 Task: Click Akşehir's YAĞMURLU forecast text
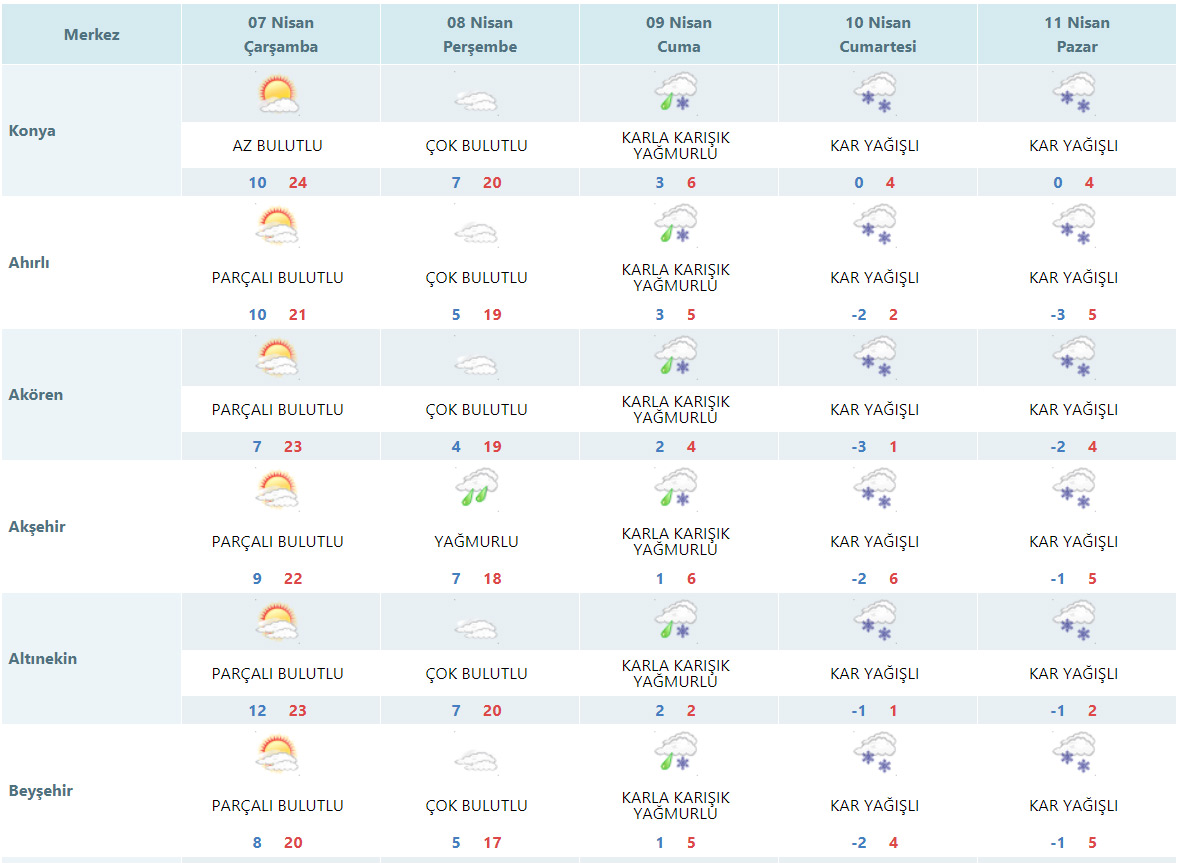pos(477,542)
